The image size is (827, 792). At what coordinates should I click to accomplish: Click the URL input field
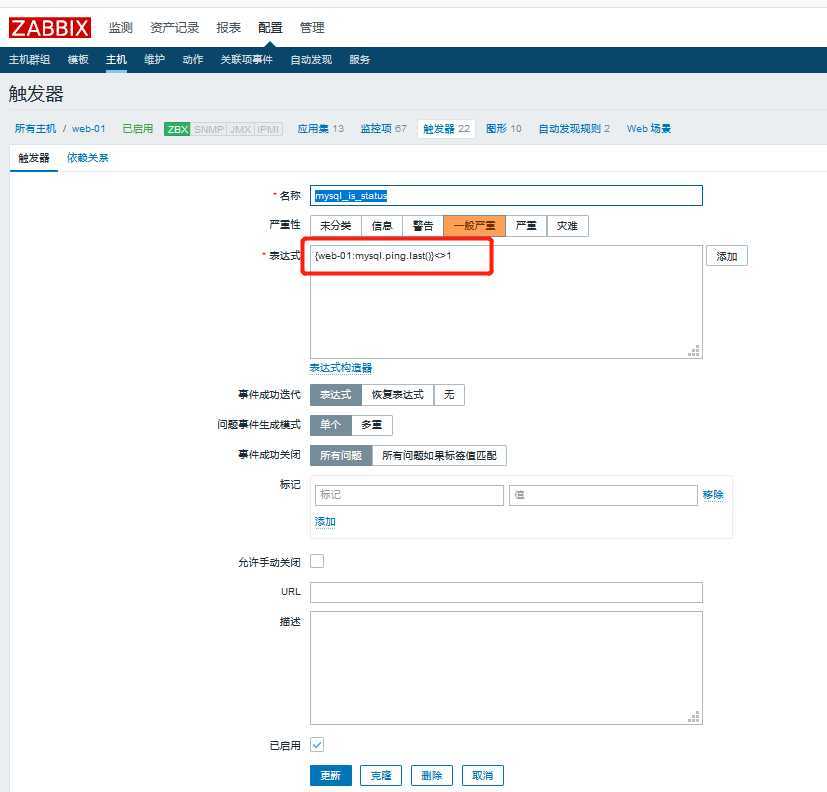[506, 593]
